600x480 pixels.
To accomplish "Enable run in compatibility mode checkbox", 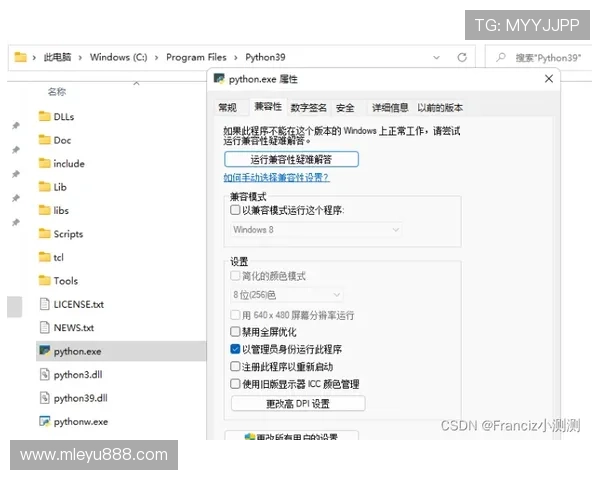I will [x=235, y=210].
